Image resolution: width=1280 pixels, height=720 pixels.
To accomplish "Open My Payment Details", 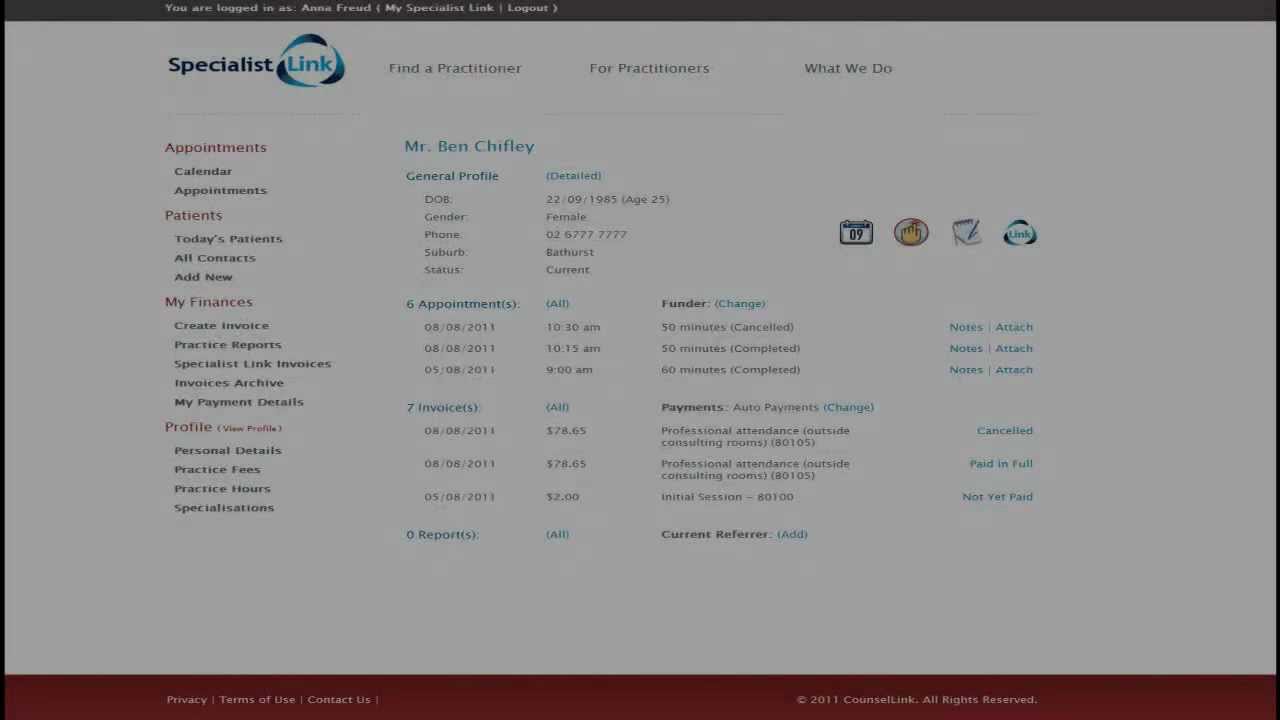I will 239,402.
